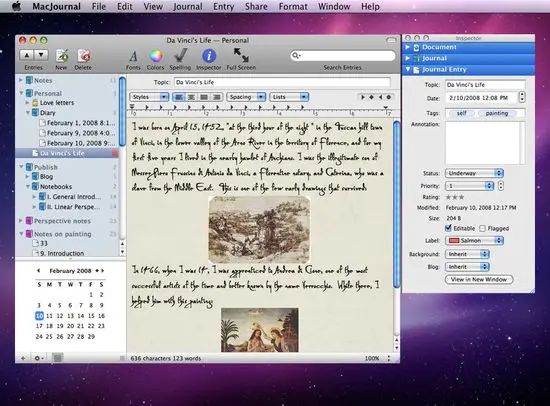Click the New entry toolbar icon
This screenshot has width=550, height=406.
coord(62,56)
